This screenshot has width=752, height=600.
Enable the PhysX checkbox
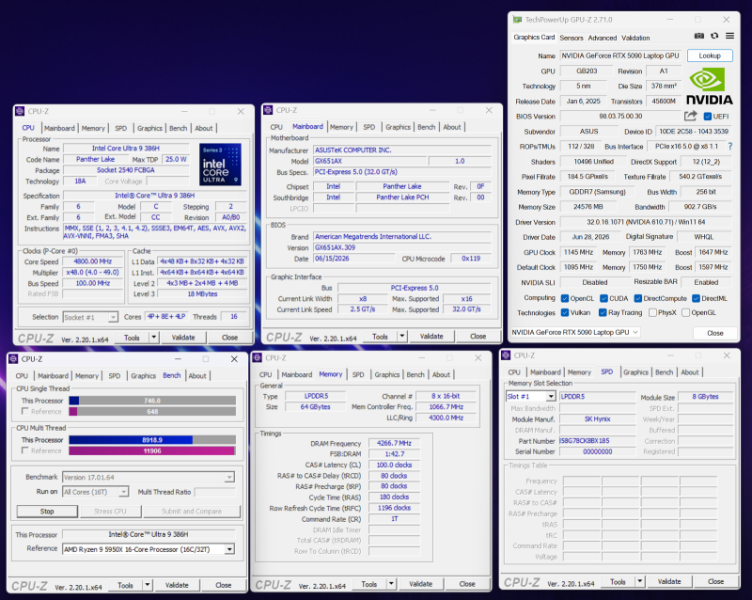click(652, 312)
